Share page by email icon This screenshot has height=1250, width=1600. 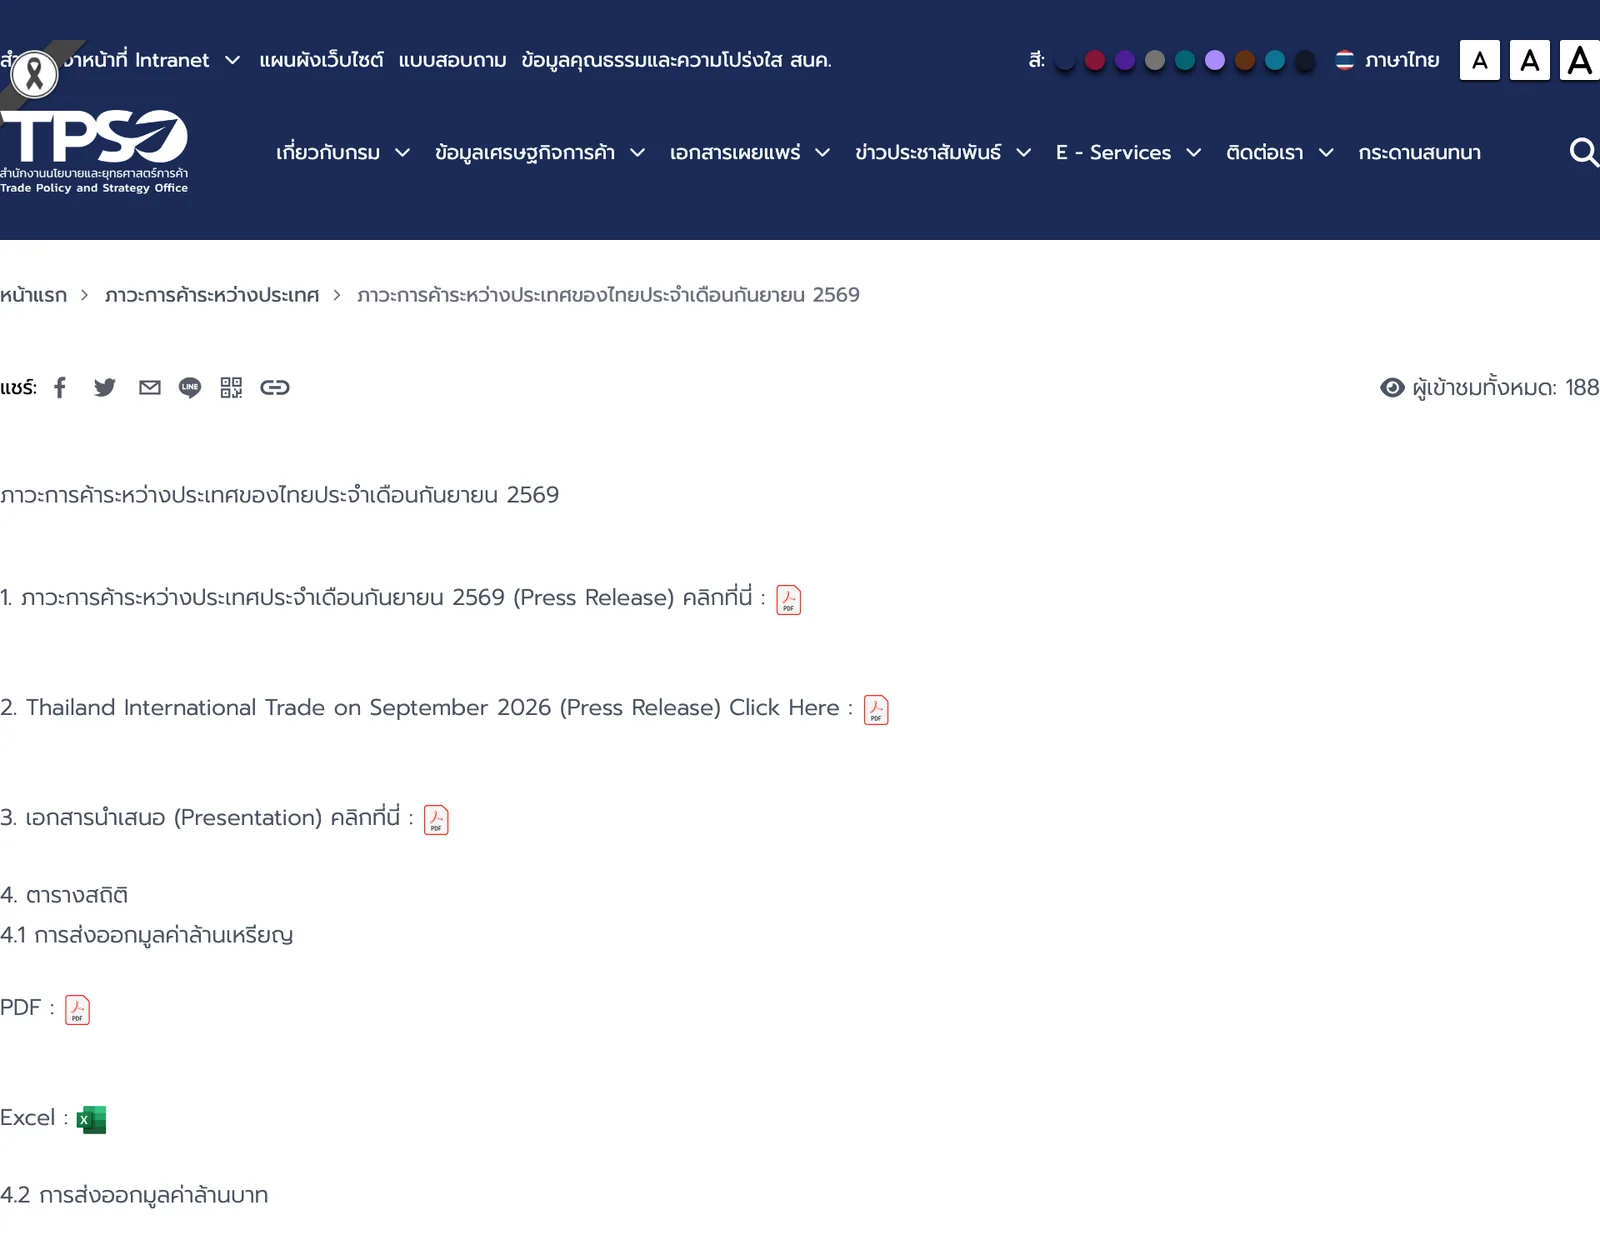coord(150,388)
